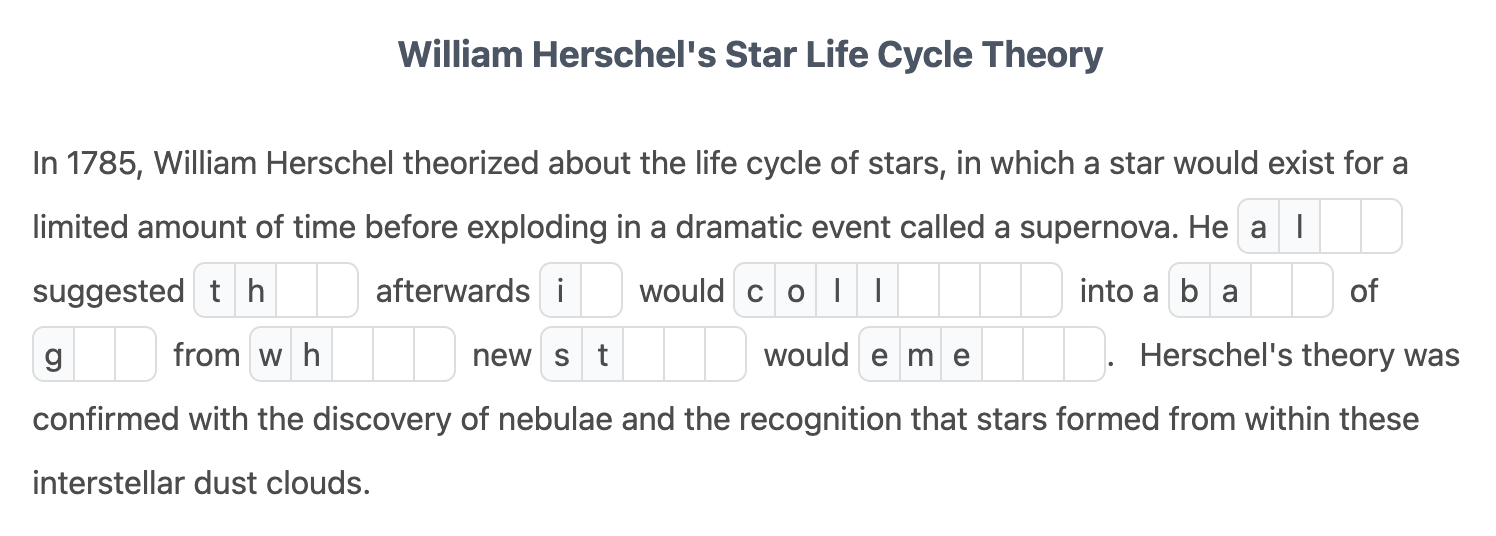Select the final box of the "coll" word
Screen dimensions: 1496x536
[x=1041, y=291]
